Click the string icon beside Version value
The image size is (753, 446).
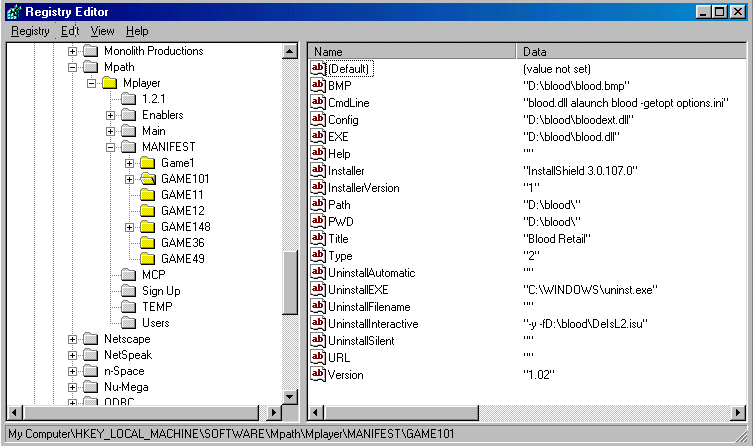318,374
